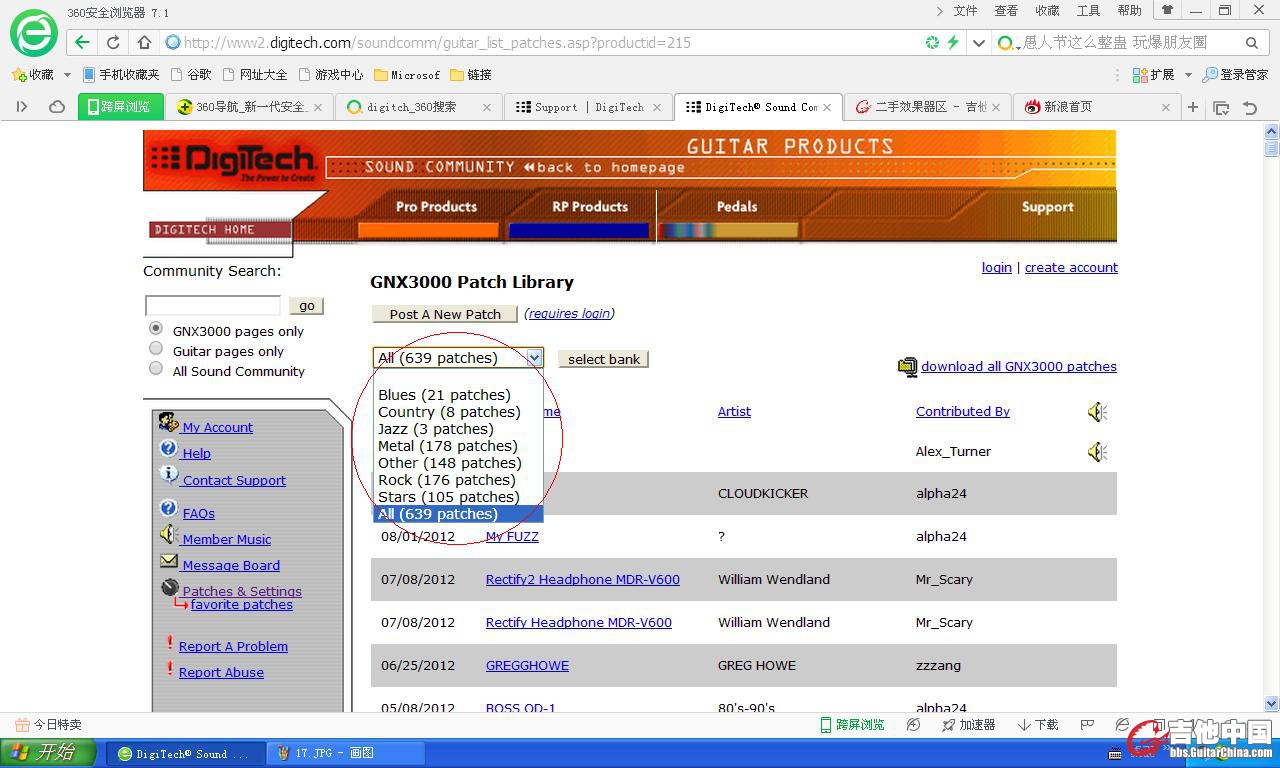Switch to the 新浪首页 tab

coord(1096,107)
